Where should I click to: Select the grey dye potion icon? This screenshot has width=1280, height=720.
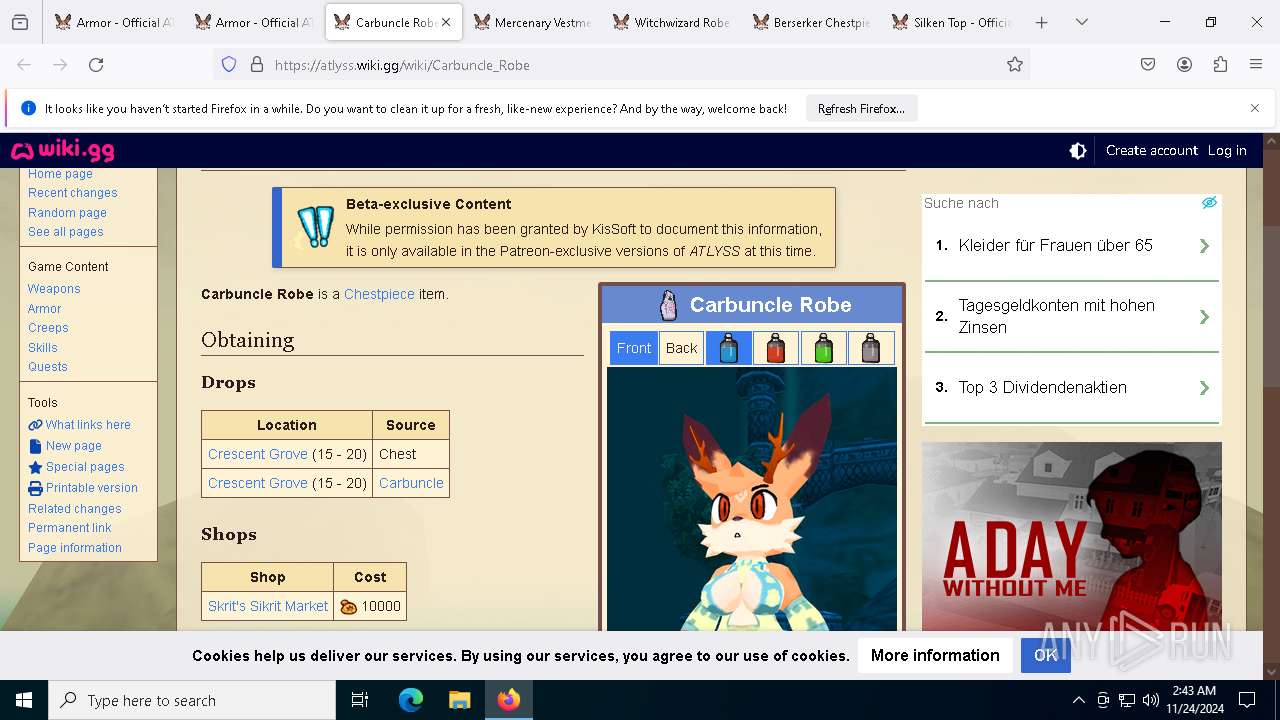click(x=871, y=348)
